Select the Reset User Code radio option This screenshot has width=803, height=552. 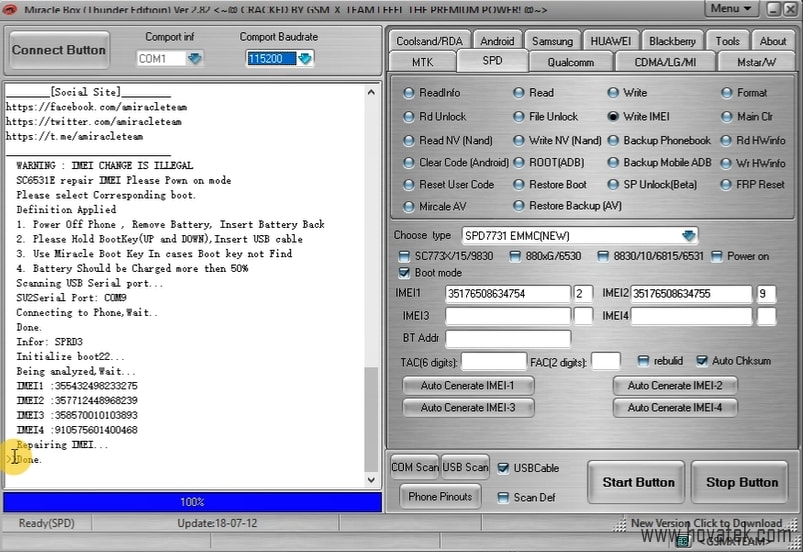pos(409,184)
